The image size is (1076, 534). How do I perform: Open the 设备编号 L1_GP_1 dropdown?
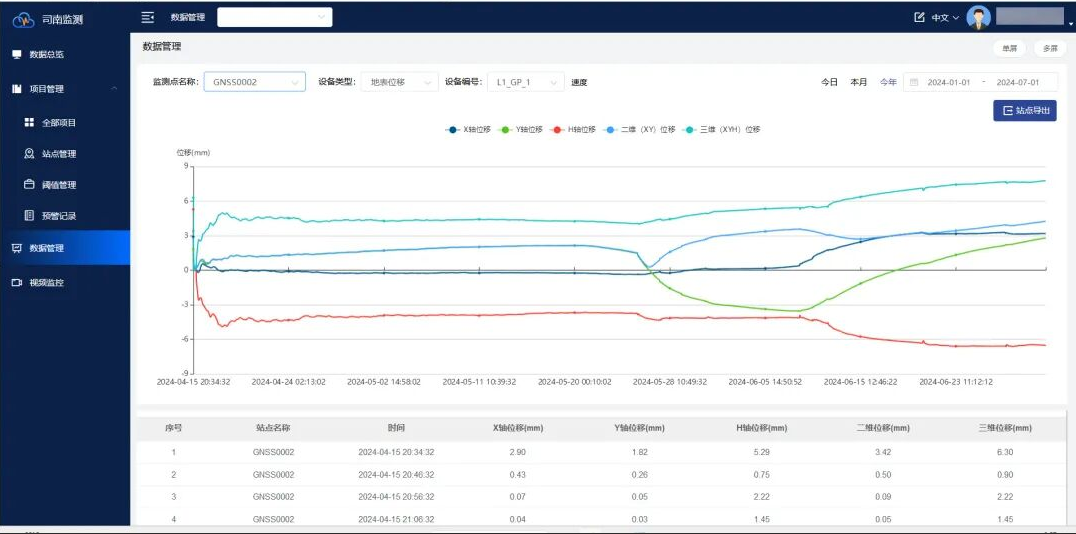tap(528, 82)
